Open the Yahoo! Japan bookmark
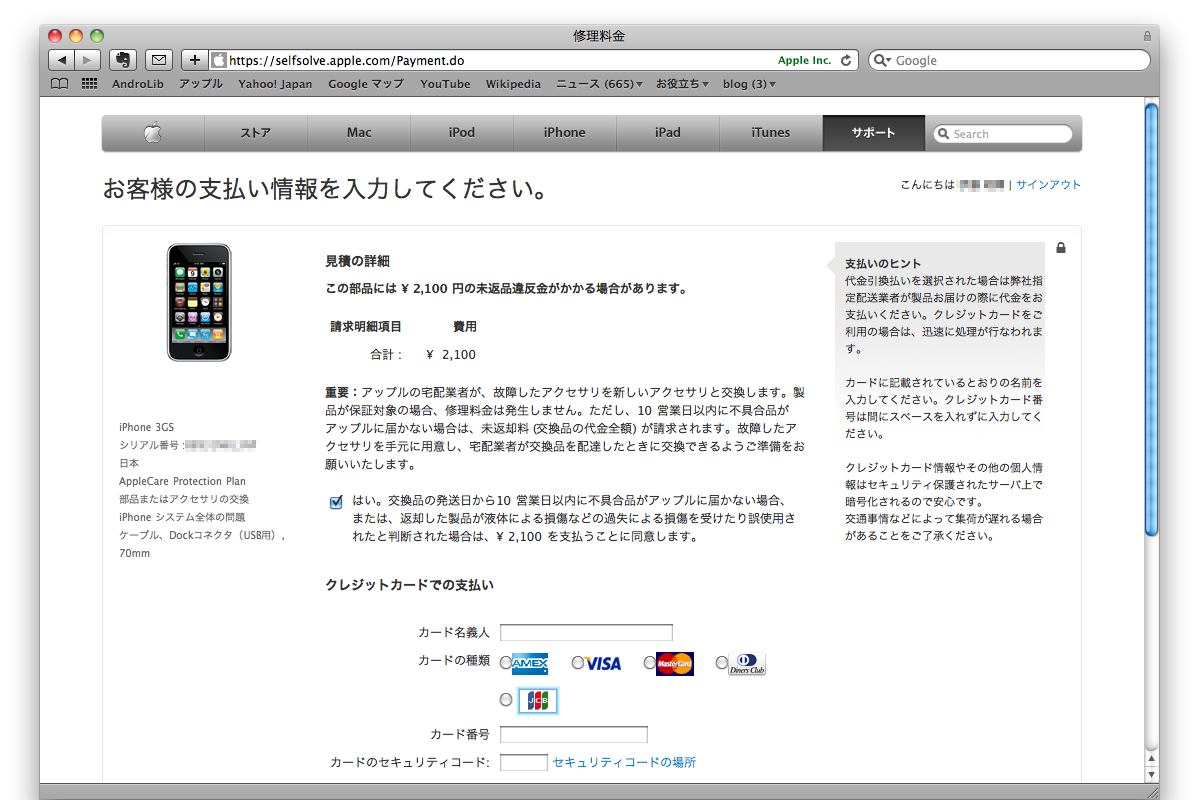The width and height of the screenshot is (1199, 800). pos(275,84)
